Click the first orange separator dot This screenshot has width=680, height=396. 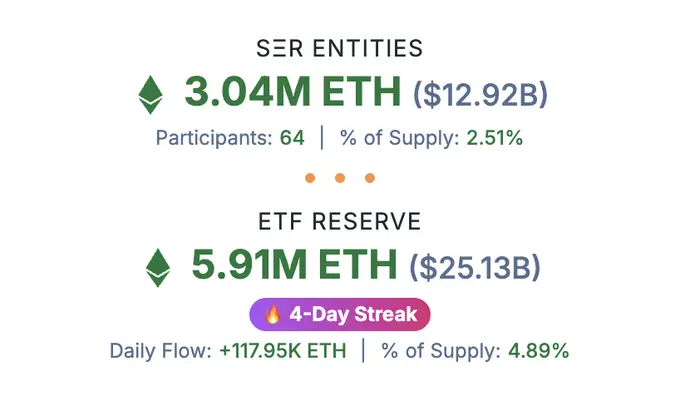click(310, 178)
